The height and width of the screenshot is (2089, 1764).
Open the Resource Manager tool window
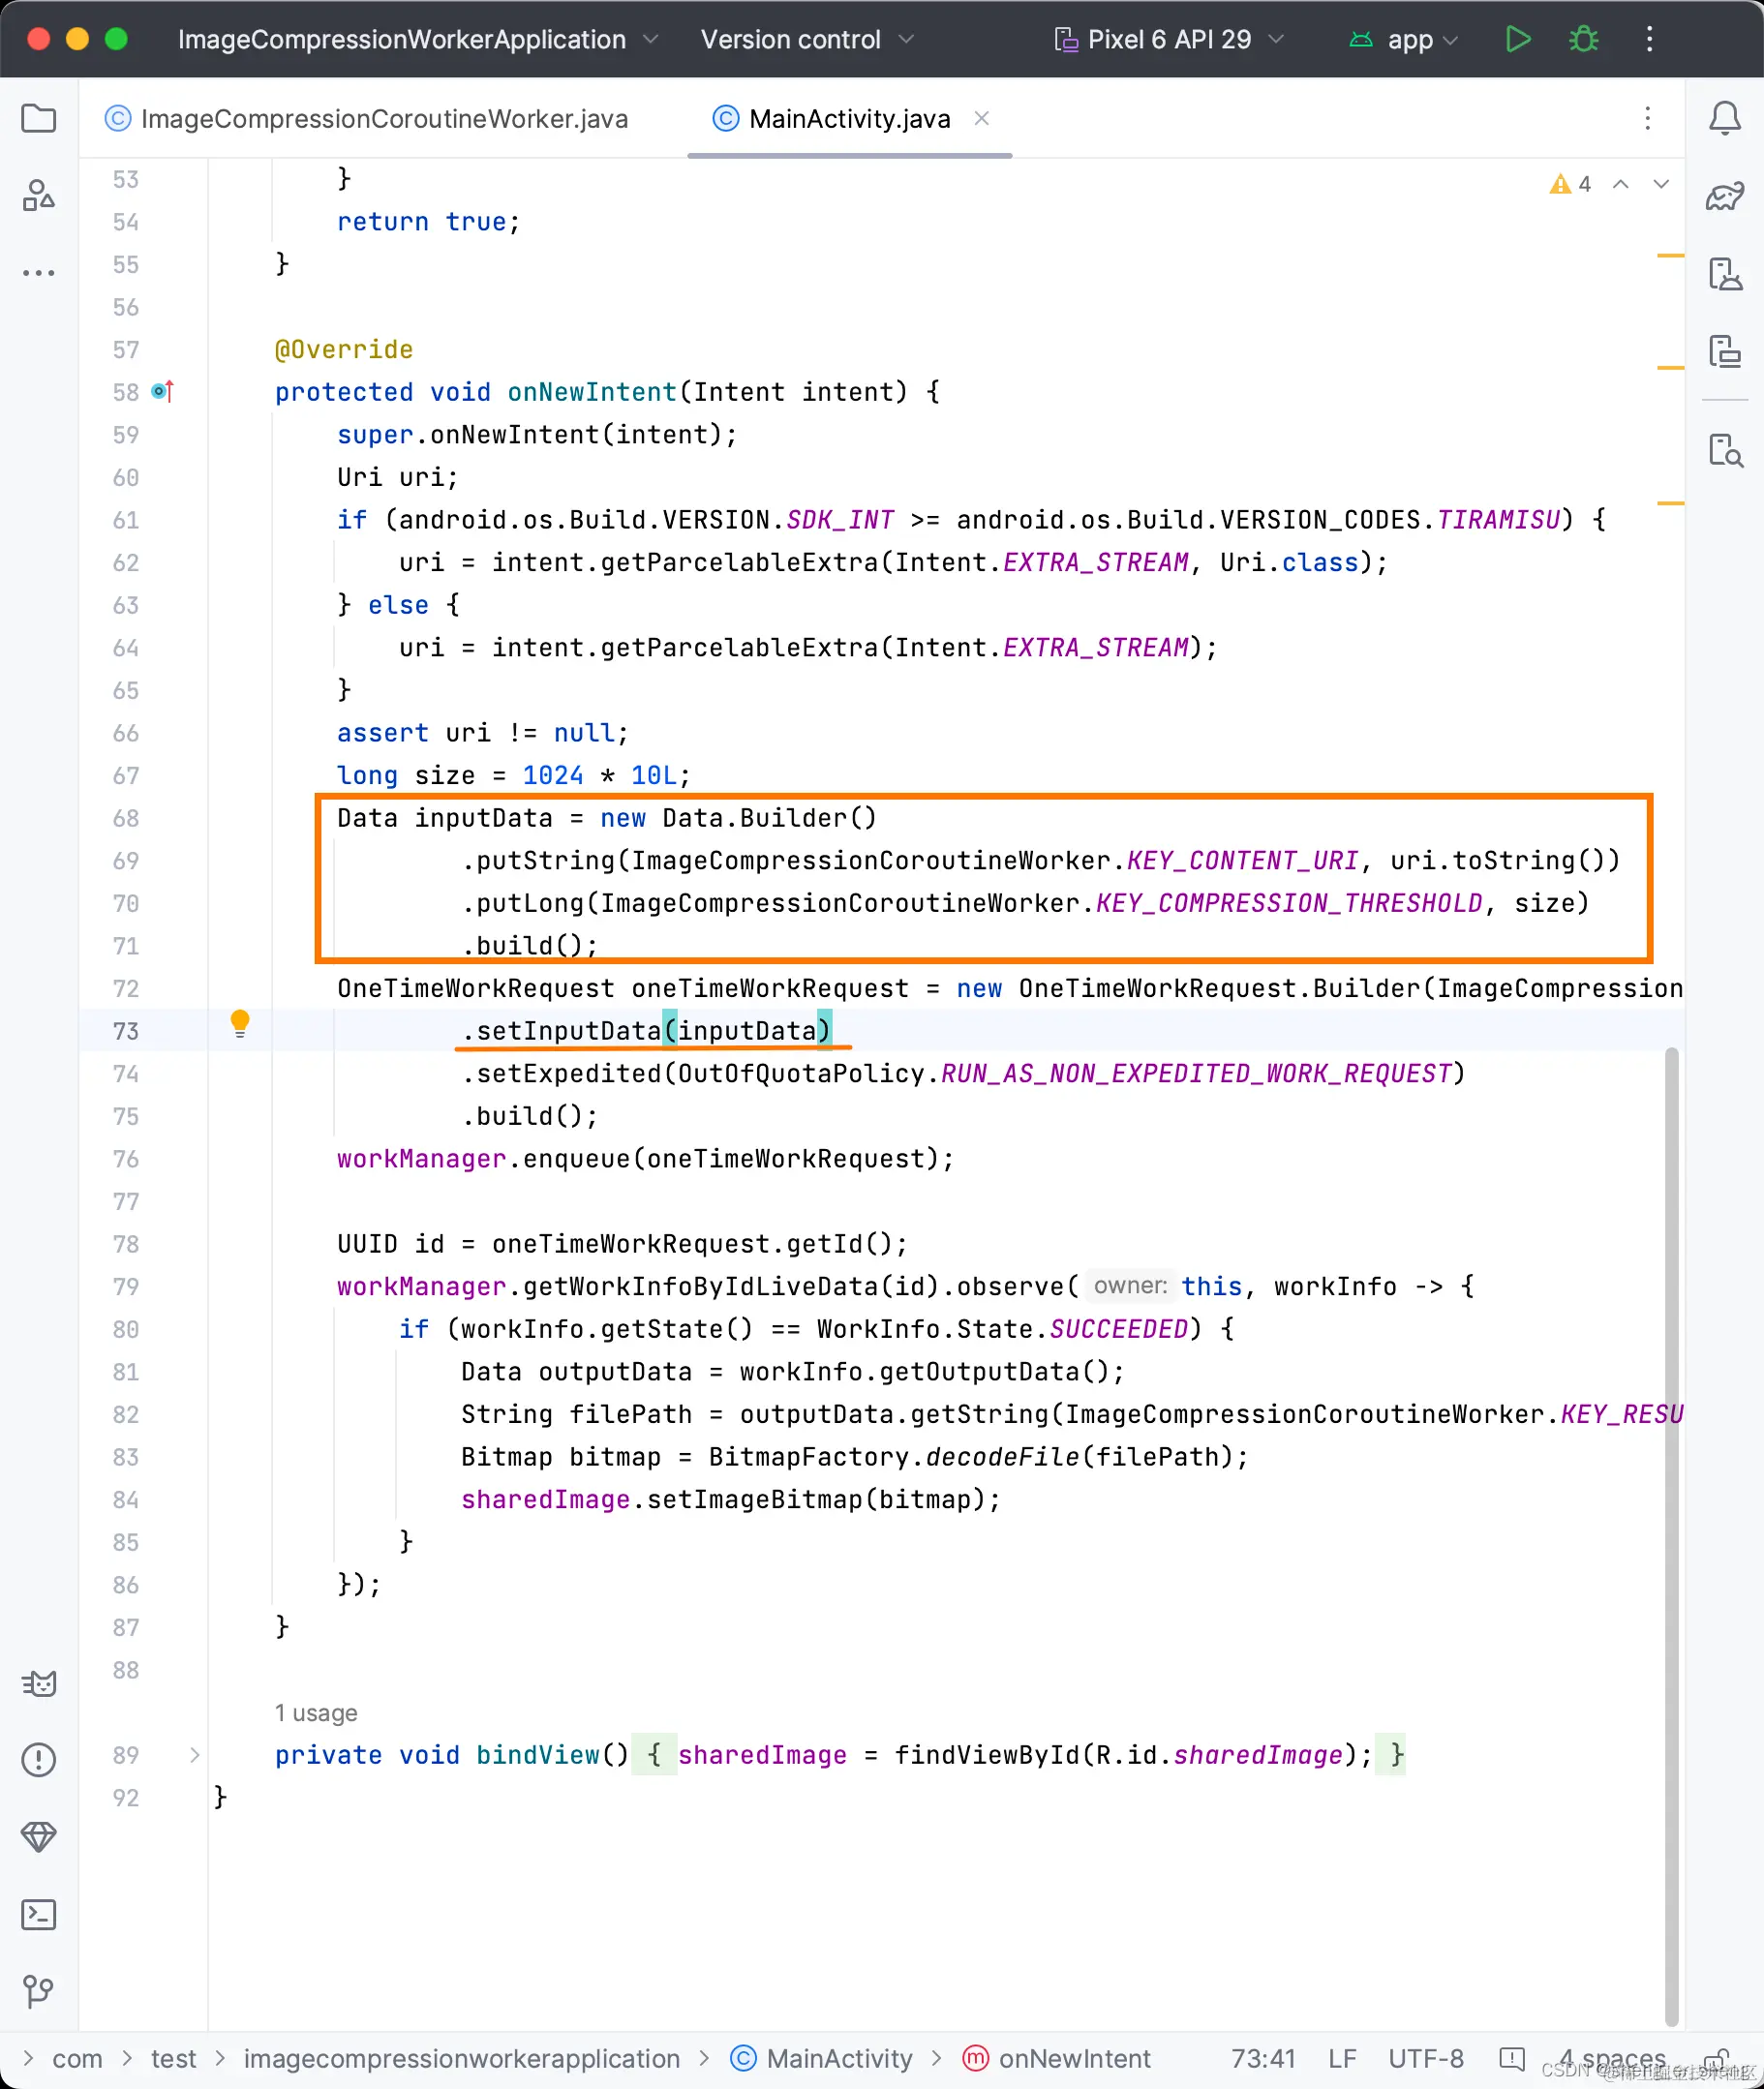[38, 195]
